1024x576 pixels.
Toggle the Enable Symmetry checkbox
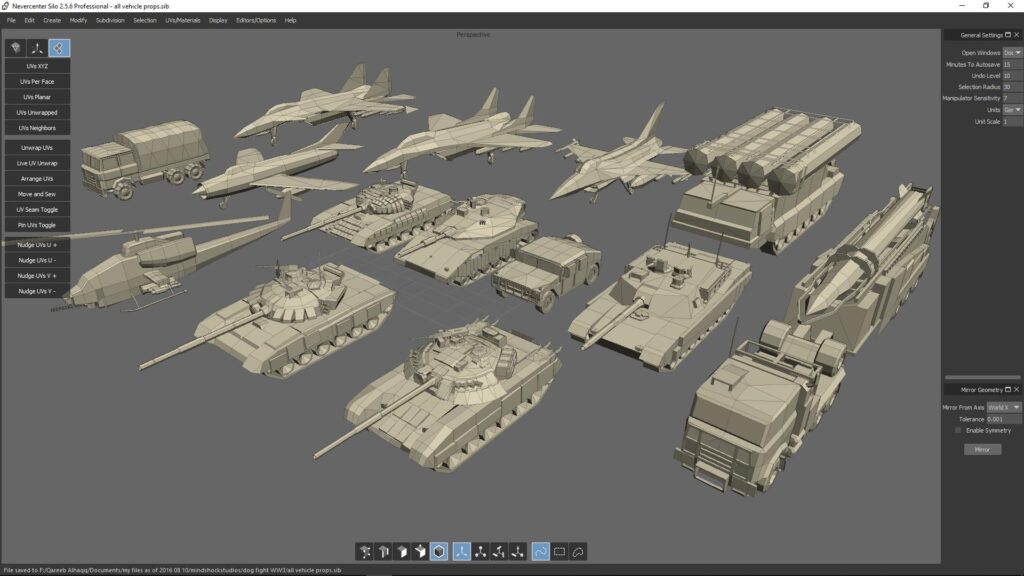pos(958,430)
